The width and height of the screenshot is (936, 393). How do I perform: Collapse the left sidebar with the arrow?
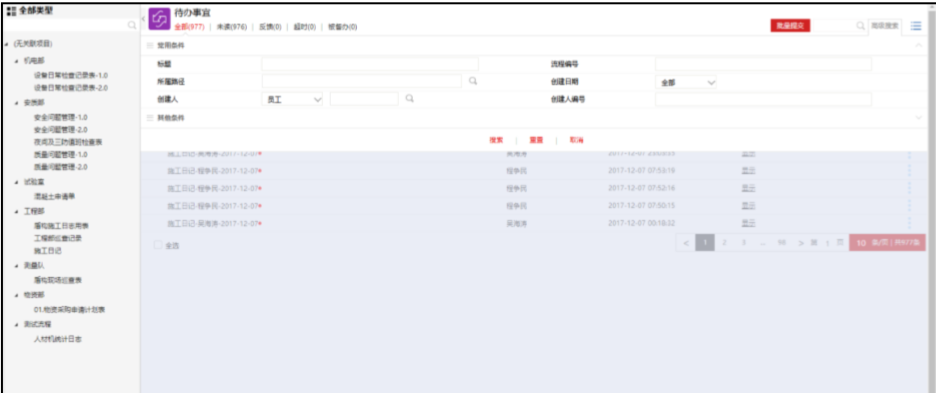(x=143, y=20)
